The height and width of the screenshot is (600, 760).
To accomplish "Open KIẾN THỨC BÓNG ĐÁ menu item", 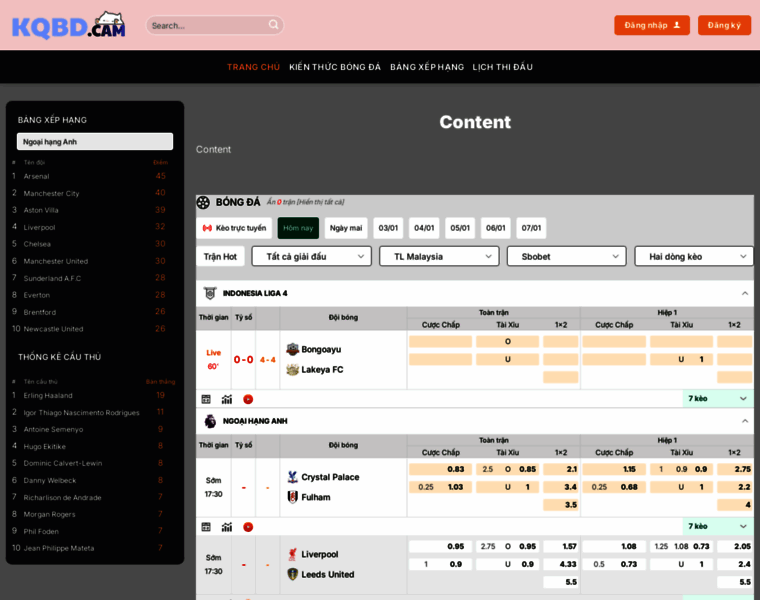I will [335, 67].
